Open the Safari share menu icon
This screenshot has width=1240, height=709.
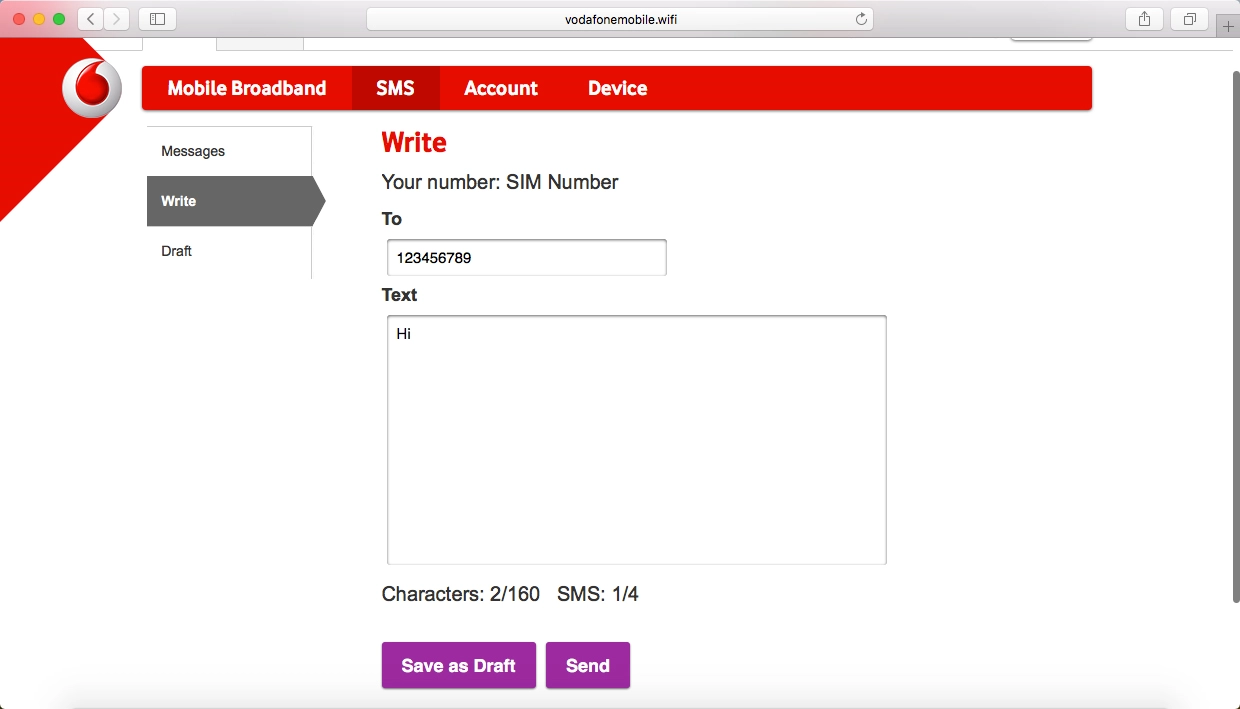[1143, 17]
